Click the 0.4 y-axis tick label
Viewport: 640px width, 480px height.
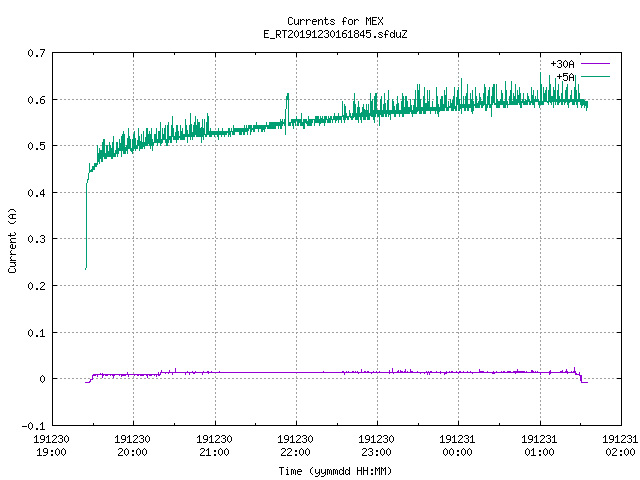tap(36, 193)
